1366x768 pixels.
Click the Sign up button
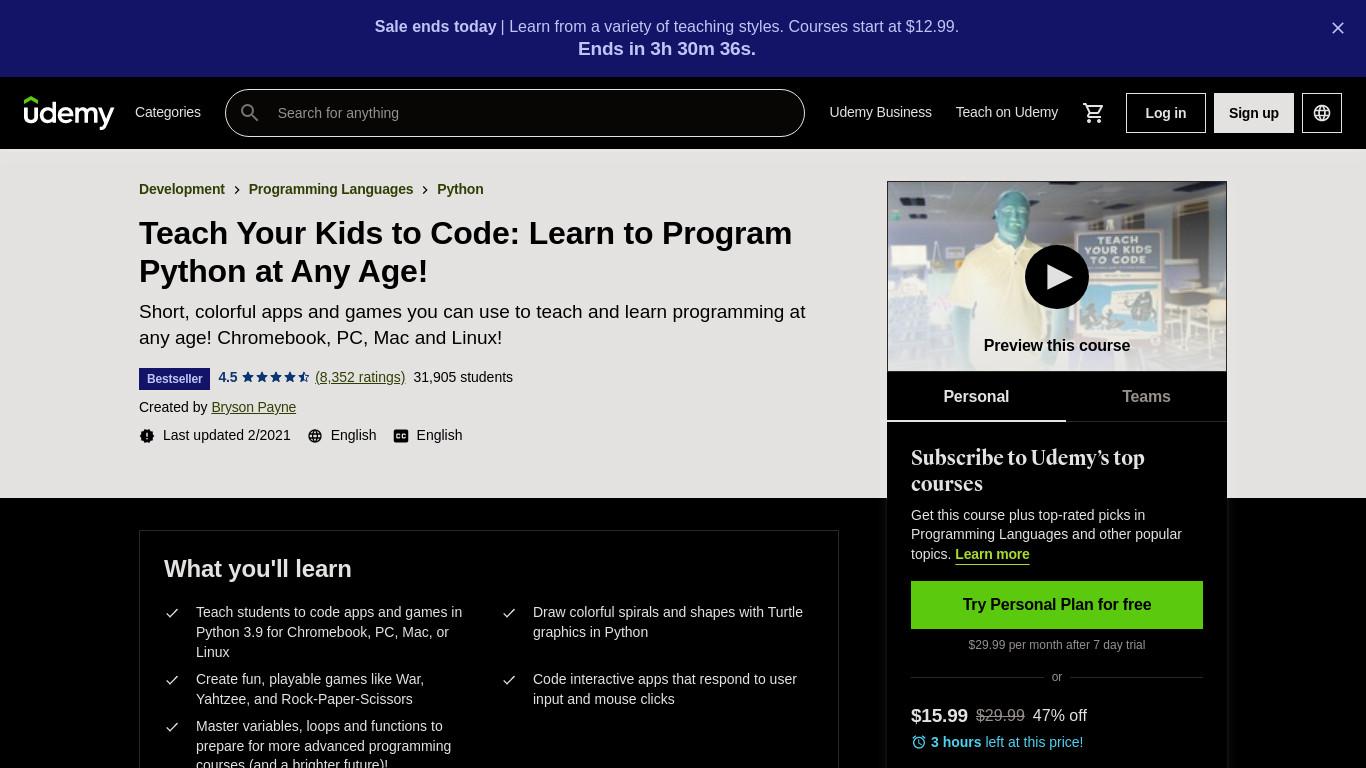coord(1254,113)
